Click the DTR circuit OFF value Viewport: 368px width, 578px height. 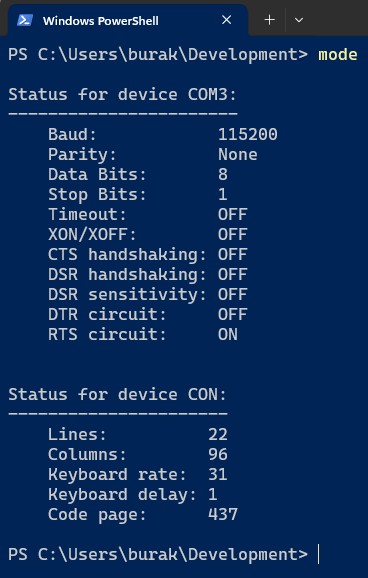point(233,314)
